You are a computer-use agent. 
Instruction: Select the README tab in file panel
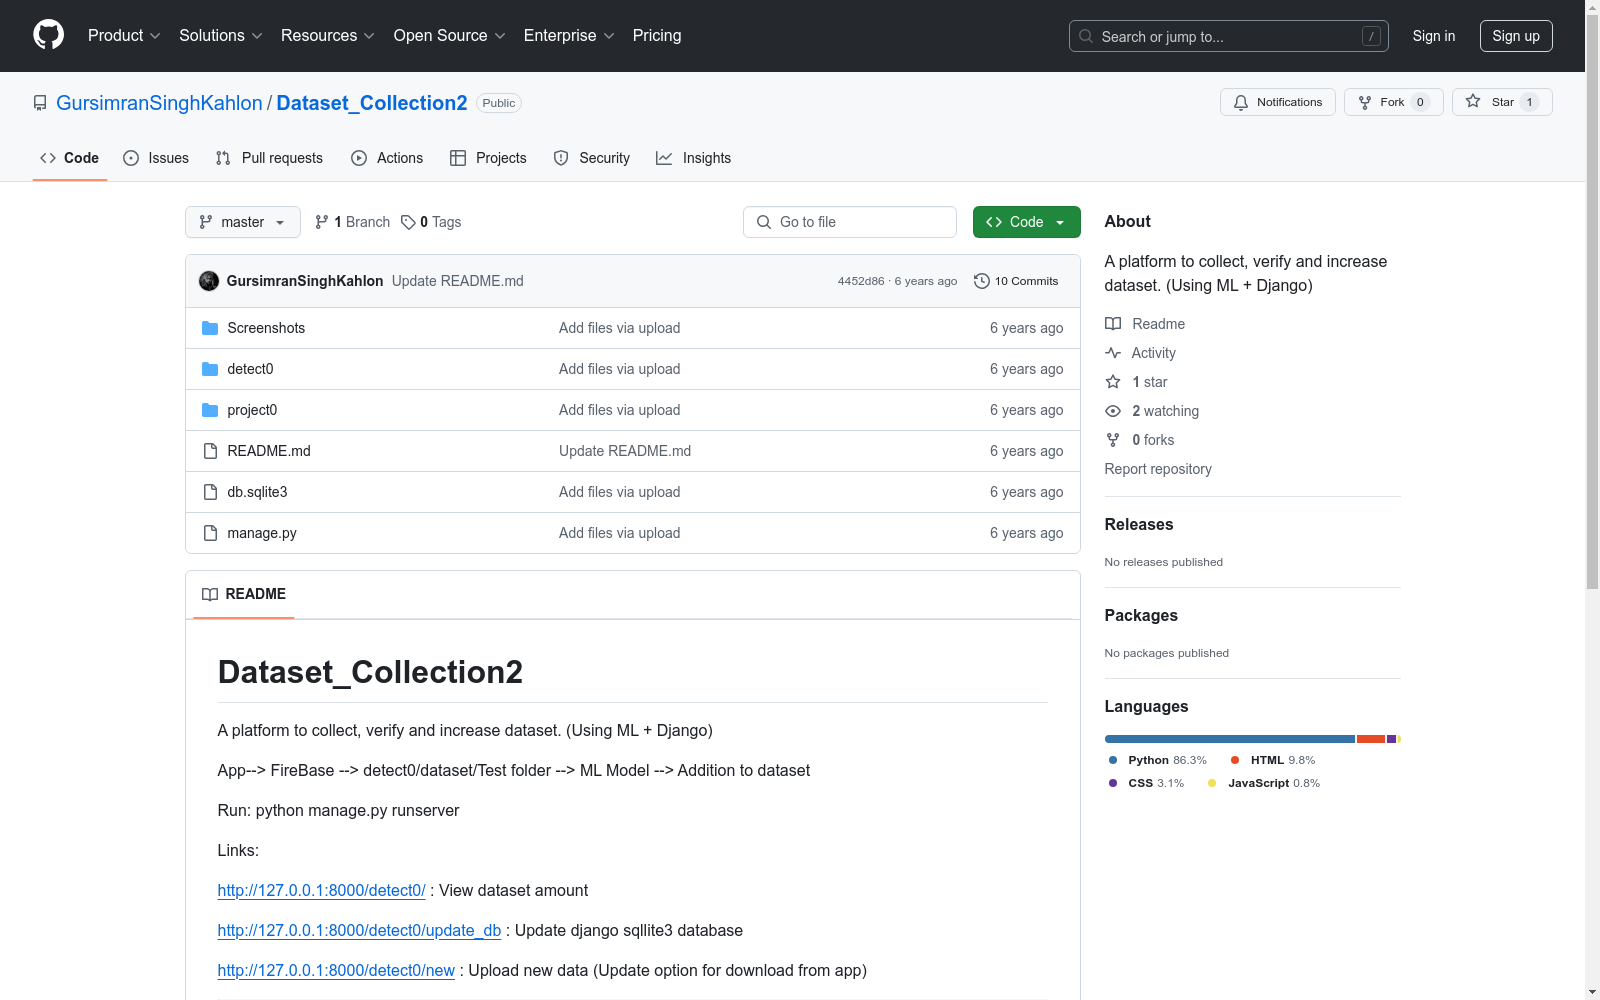(x=244, y=594)
